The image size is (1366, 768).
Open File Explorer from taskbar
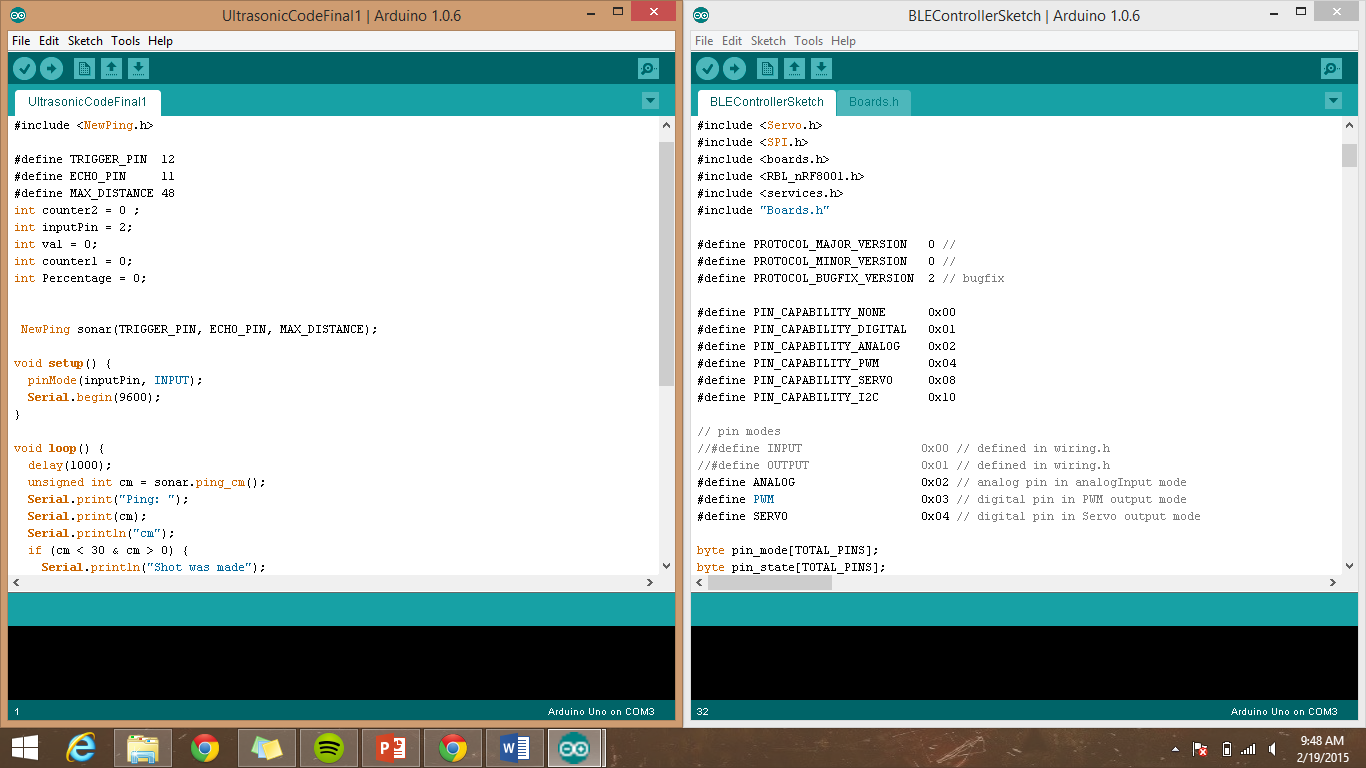pyautogui.click(x=143, y=748)
